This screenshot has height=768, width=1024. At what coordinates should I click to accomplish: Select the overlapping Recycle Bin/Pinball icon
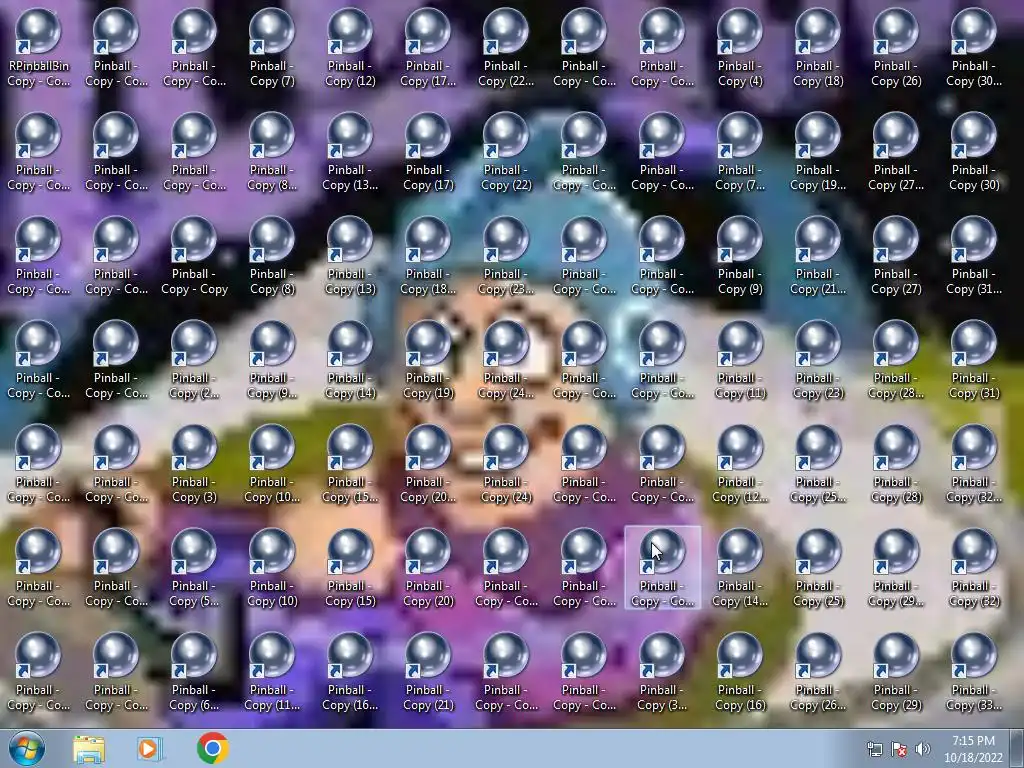39,48
